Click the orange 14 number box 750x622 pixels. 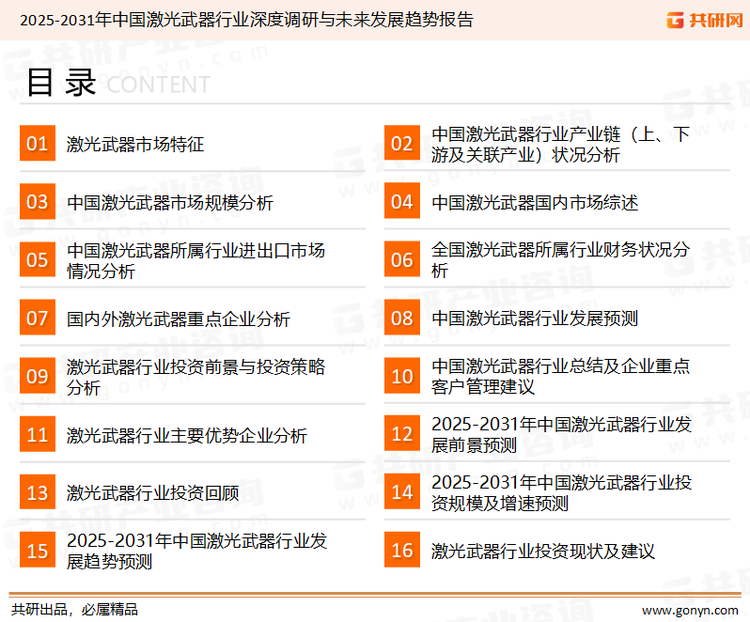click(x=402, y=492)
